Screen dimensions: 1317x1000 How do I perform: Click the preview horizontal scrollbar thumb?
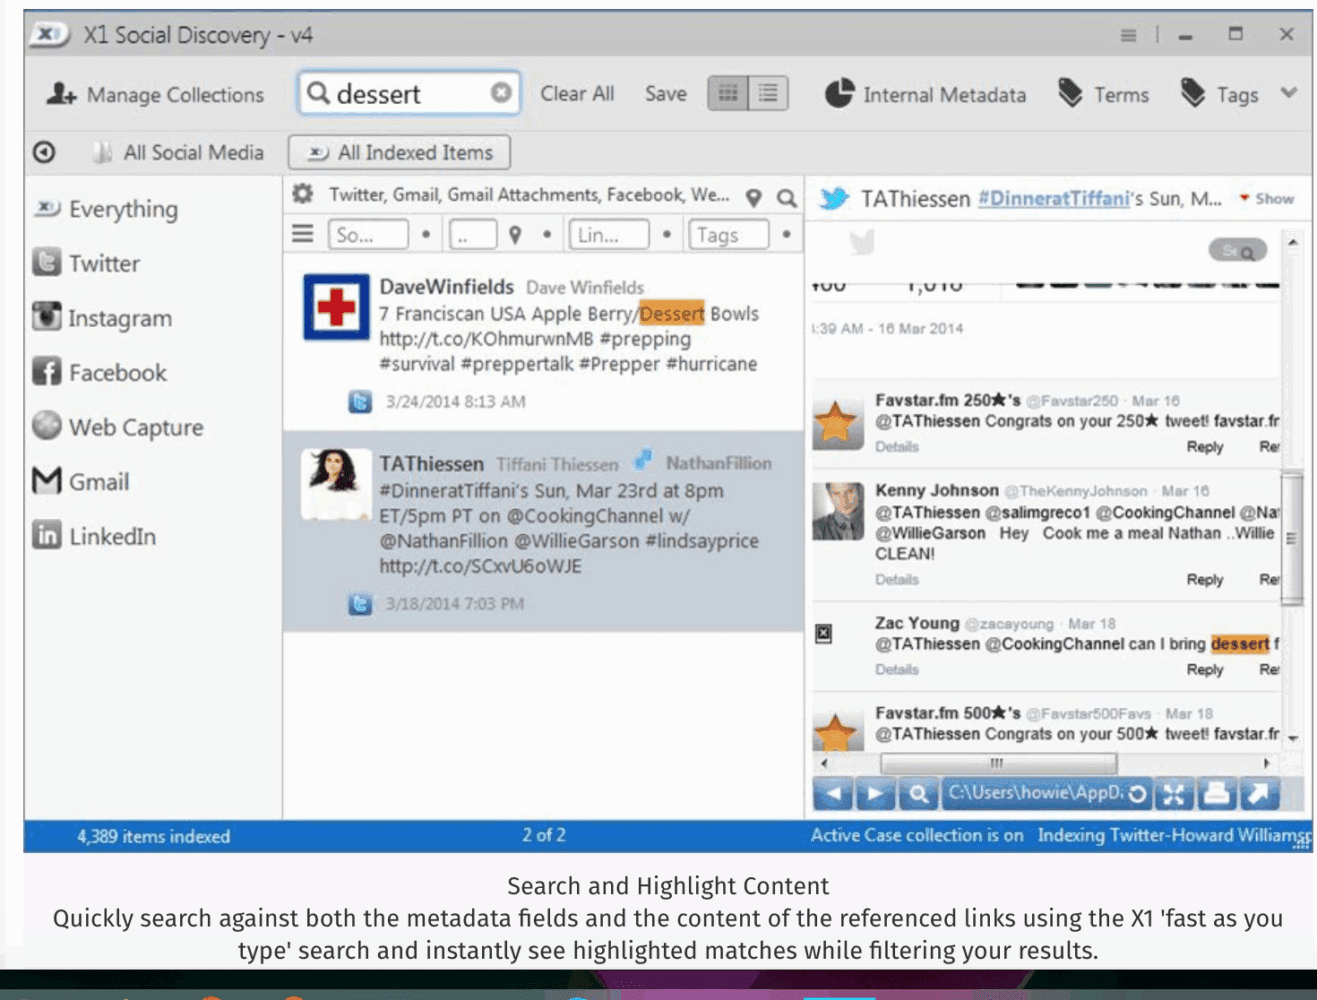pyautogui.click(x=997, y=763)
